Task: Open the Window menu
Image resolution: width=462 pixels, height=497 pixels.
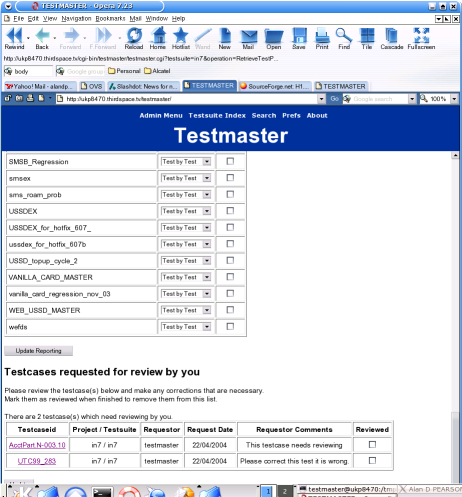Action: (157, 19)
